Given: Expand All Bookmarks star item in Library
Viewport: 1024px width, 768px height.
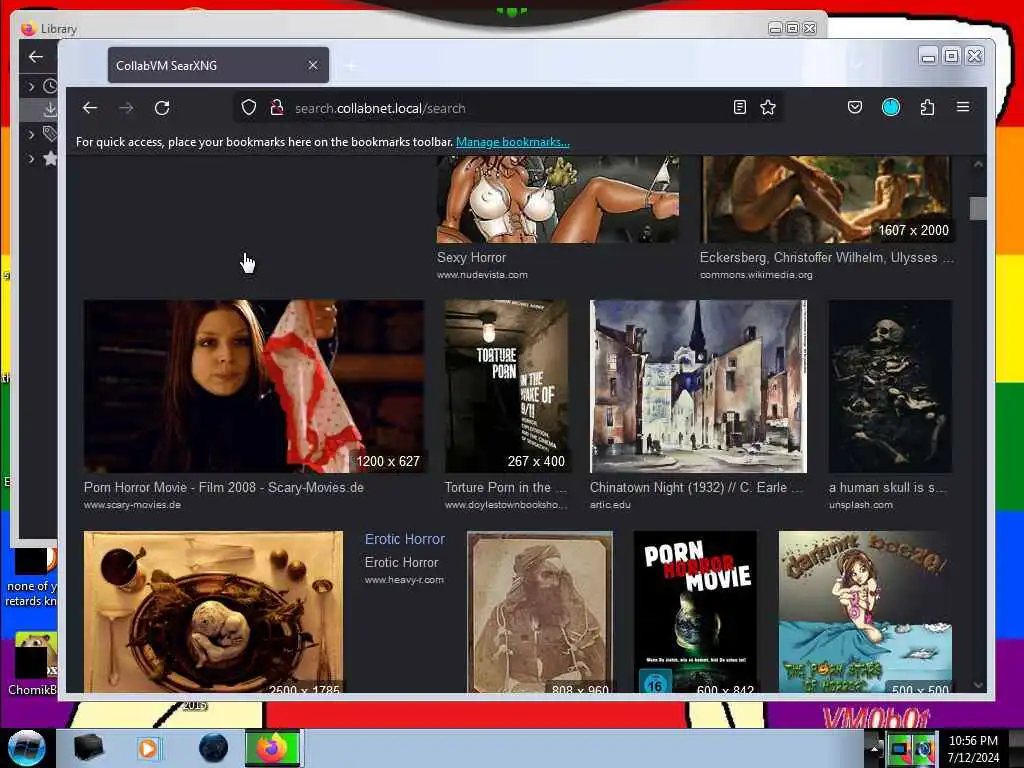Looking at the screenshot, I should click(x=31, y=159).
